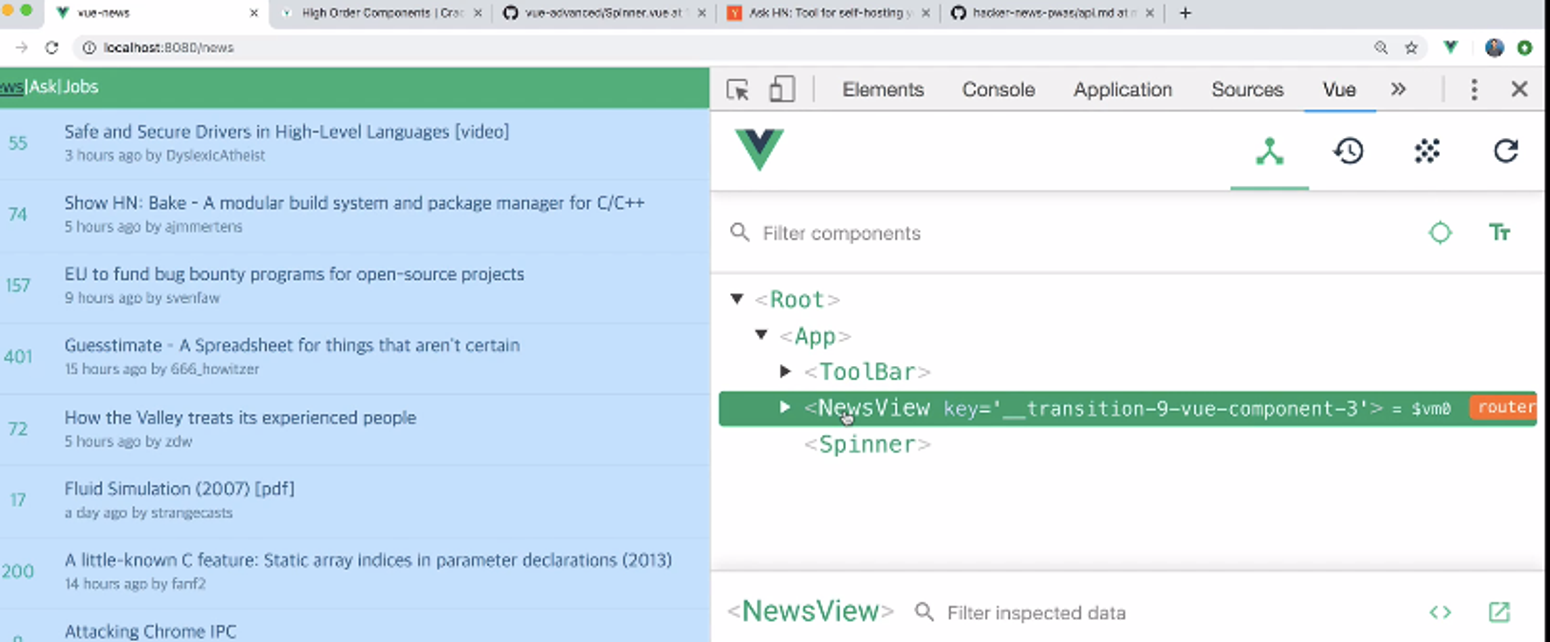
Task: Switch to hacker-news-pwas browser tab
Action: coord(1050,13)
